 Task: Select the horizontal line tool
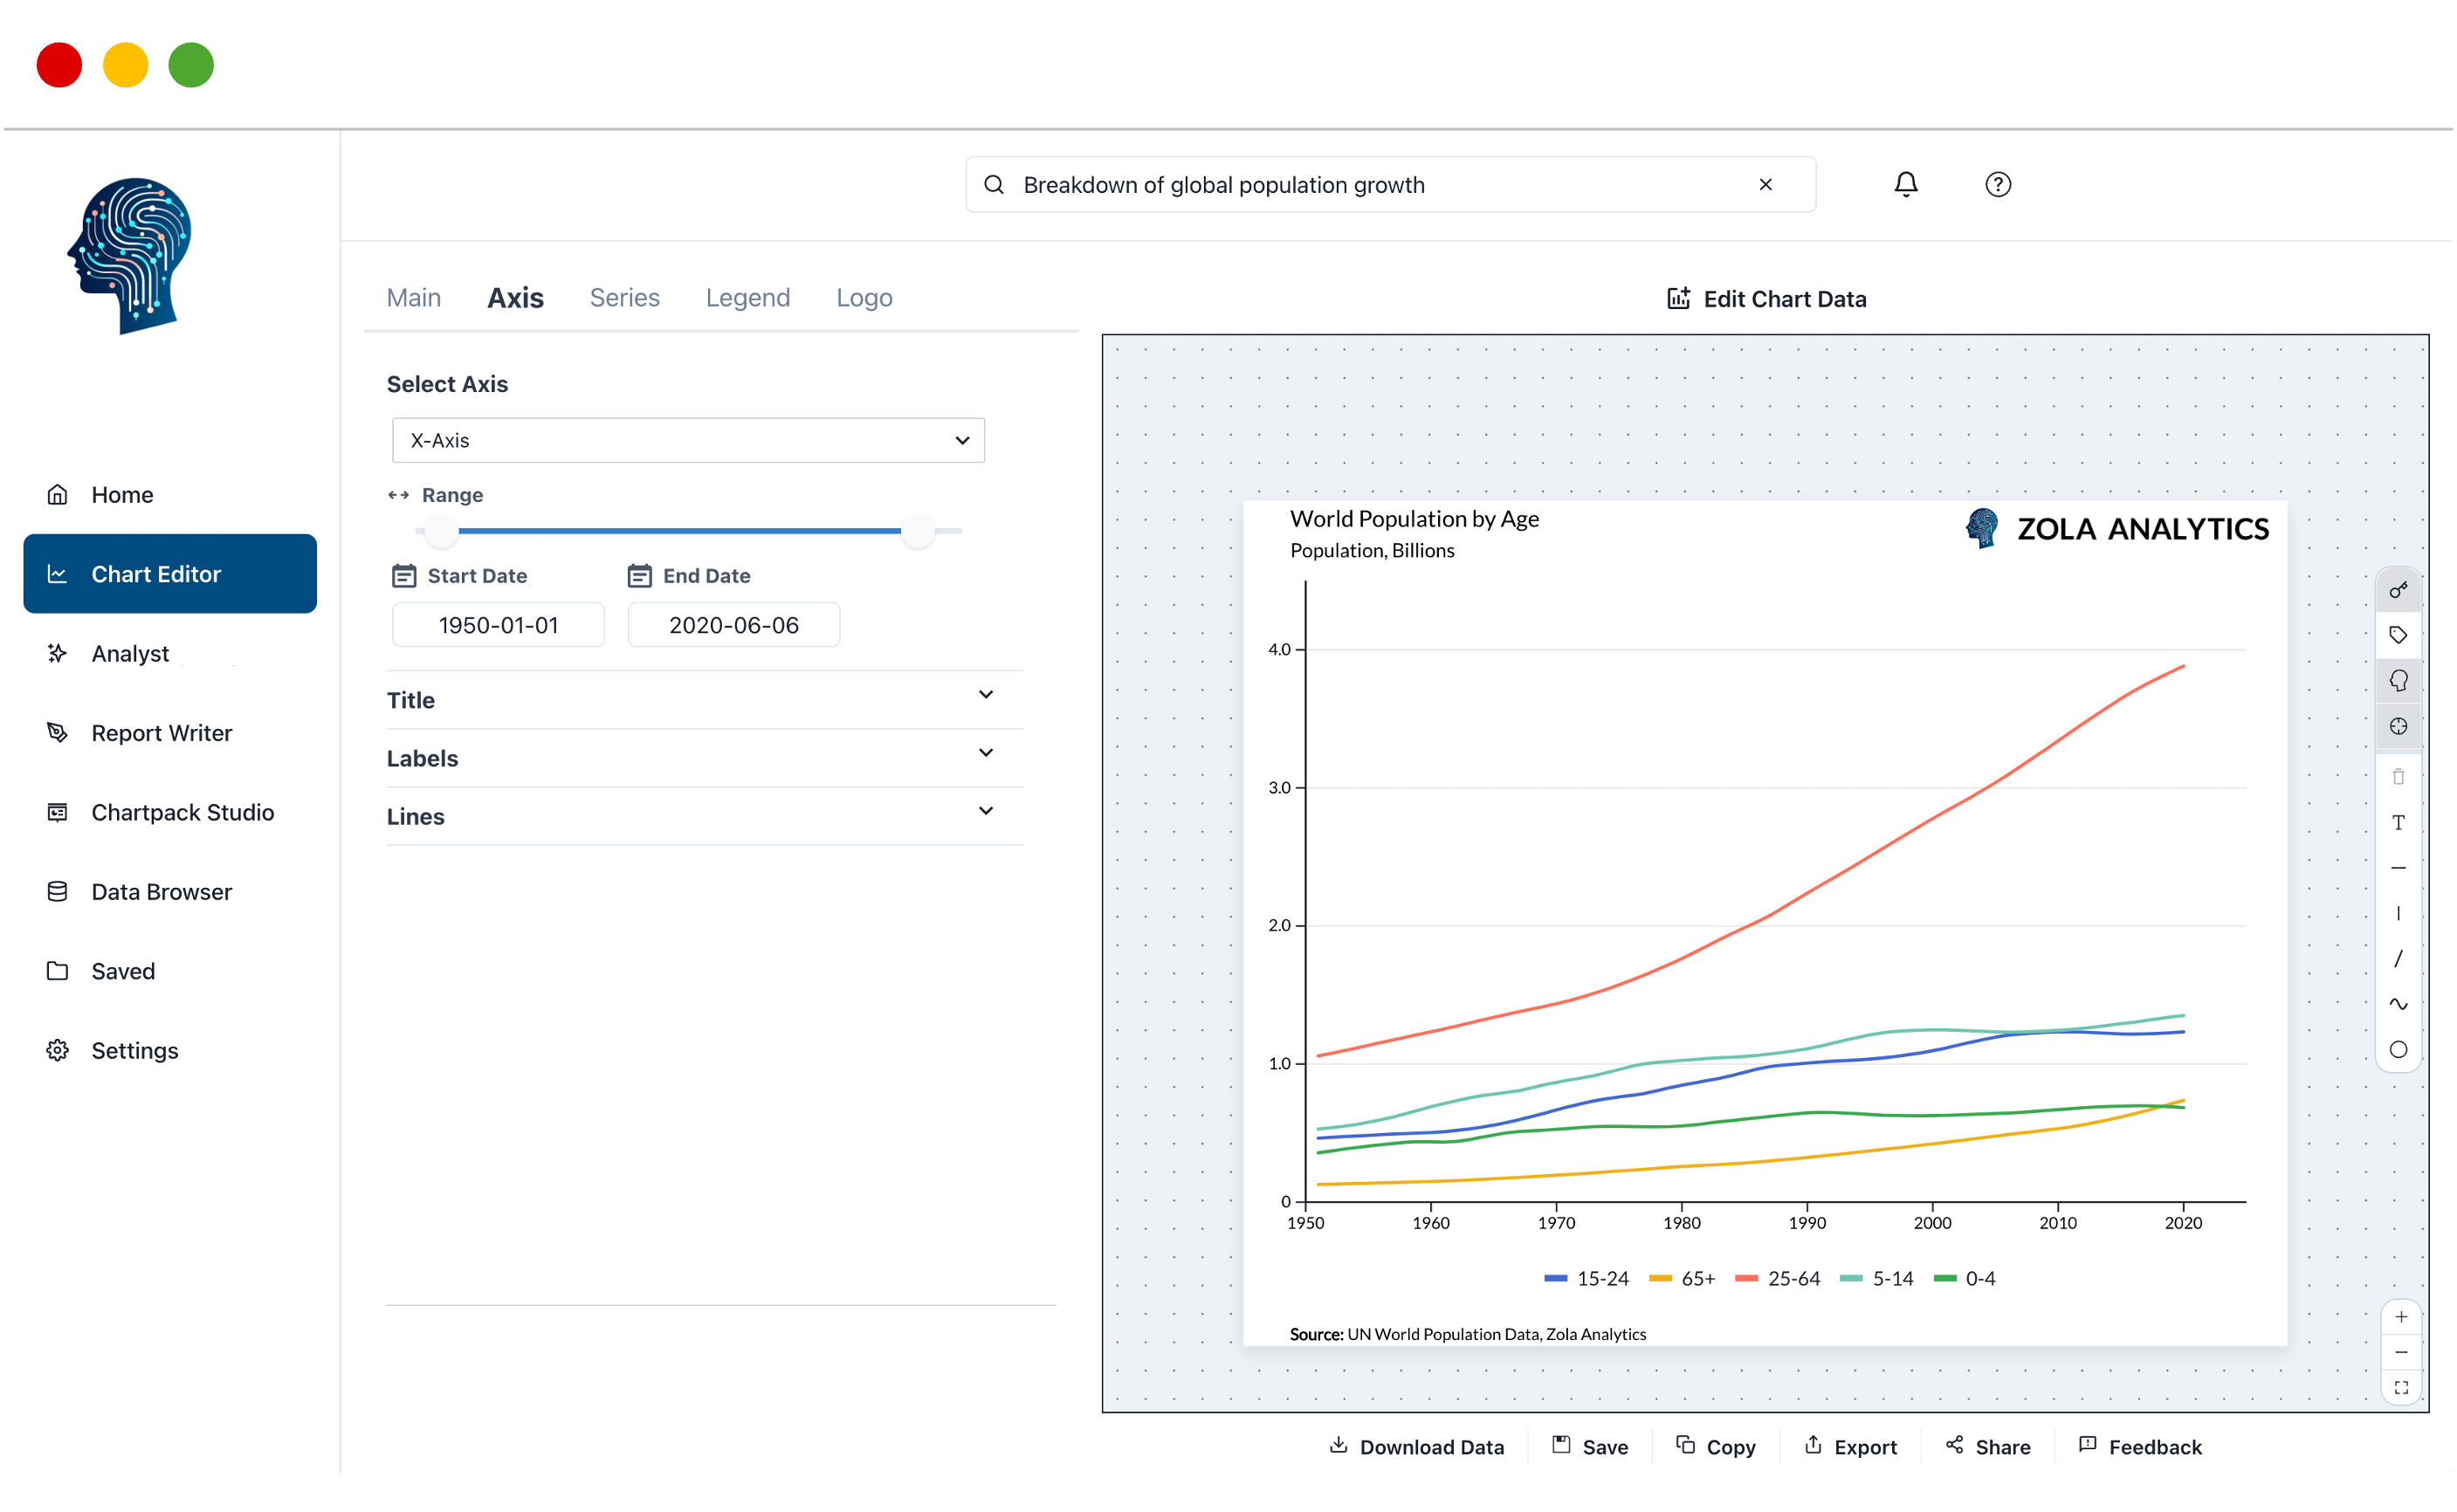point(2397,868)
